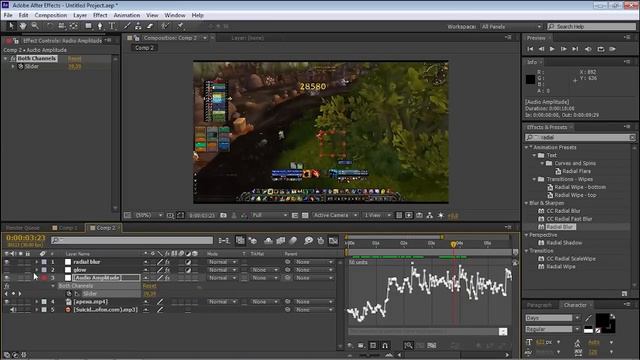
Task: Click the timeline current time indicator
Action: pyautogui.click(x=453, y=244)
